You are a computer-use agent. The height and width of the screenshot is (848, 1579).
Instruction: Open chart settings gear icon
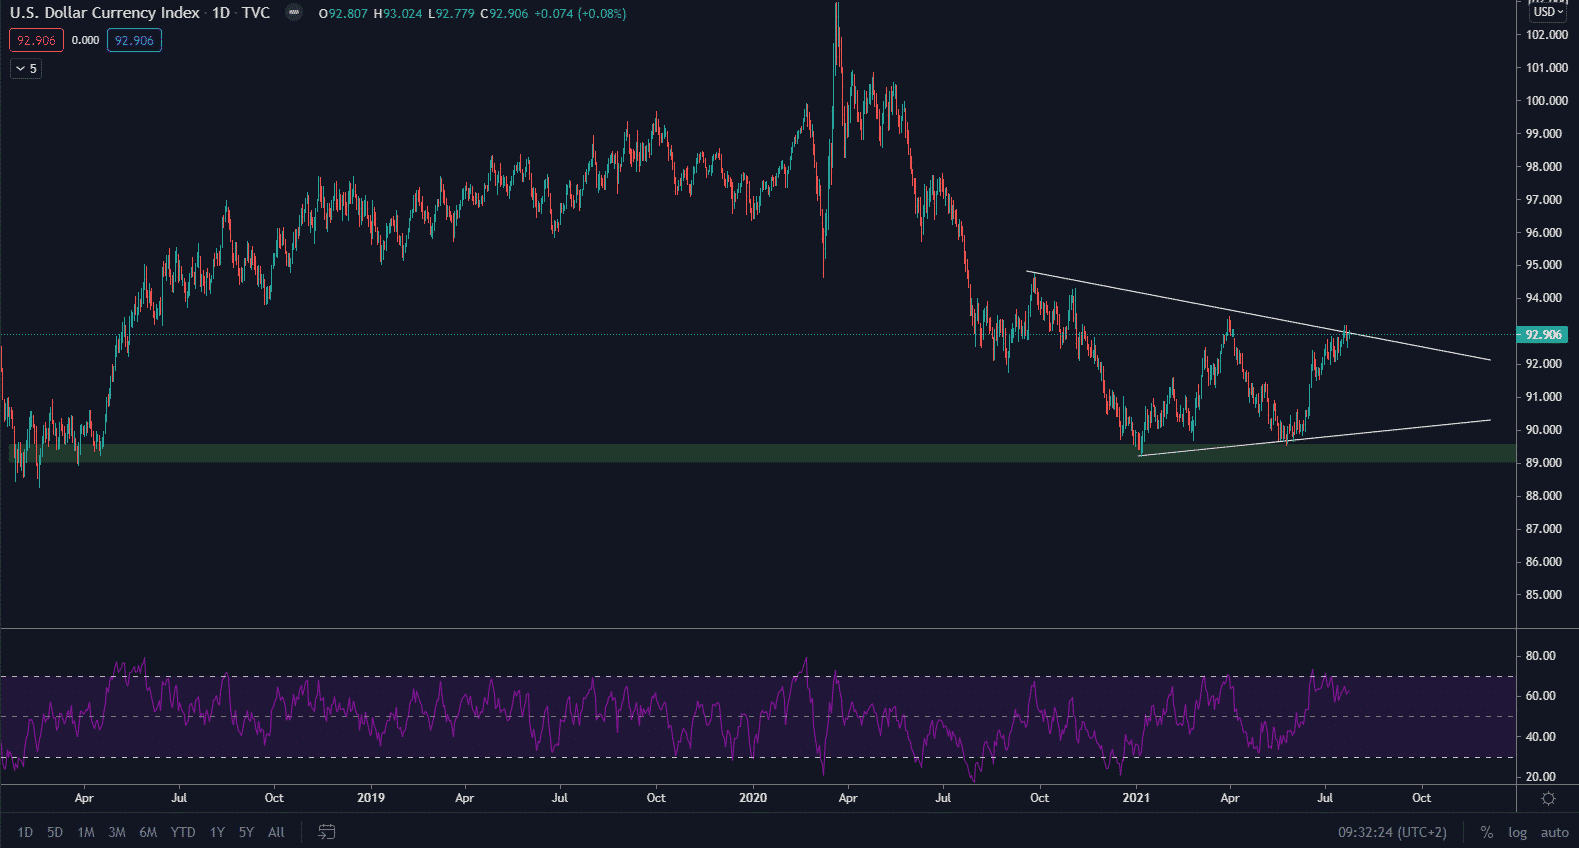coord(1548,798)
